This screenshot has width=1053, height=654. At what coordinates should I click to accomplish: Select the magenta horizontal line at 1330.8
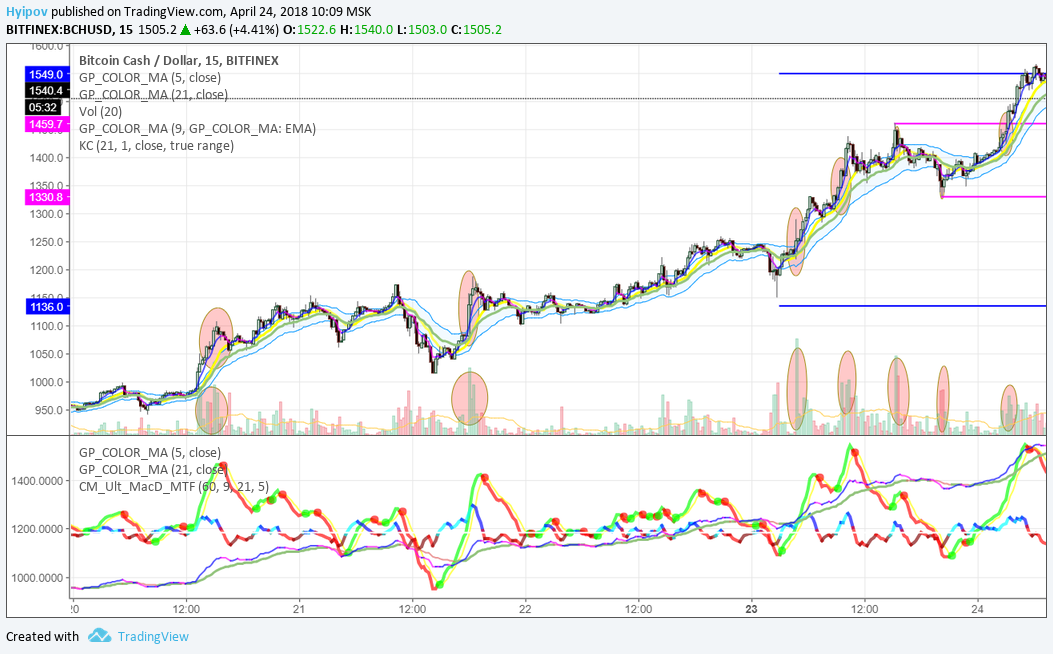point(994,197)
